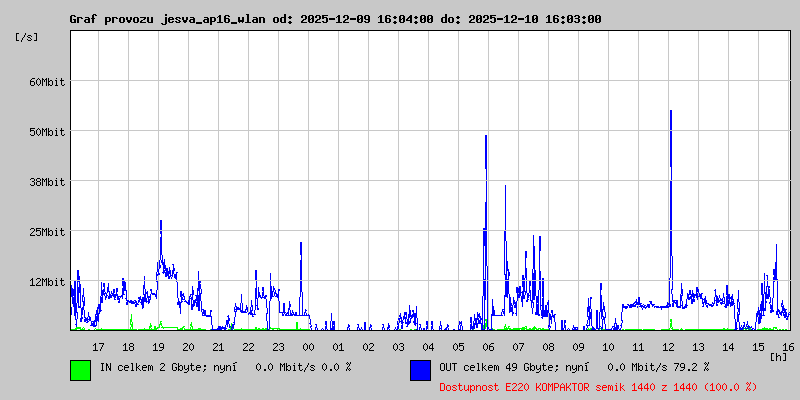Viewport: 800px width, 400px height.
Task: Select hour 16 at the axis end
Action: tap(788, 346)
